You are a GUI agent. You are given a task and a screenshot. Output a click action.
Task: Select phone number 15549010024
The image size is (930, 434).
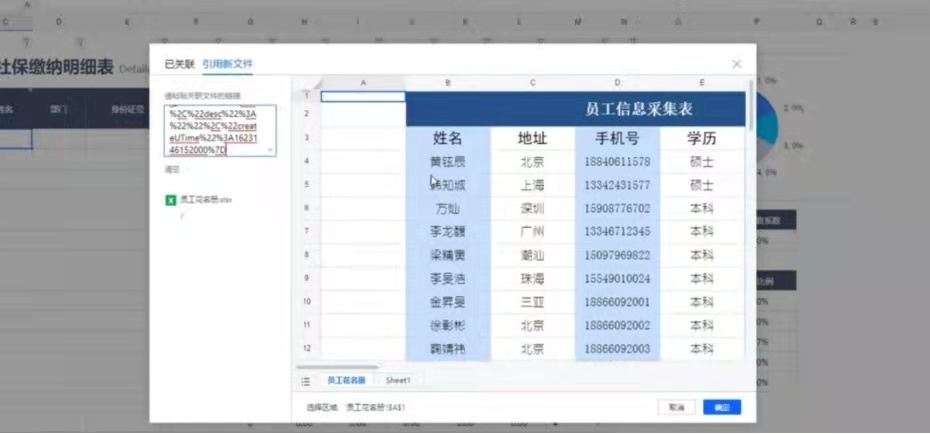click(x=617, y=279)
